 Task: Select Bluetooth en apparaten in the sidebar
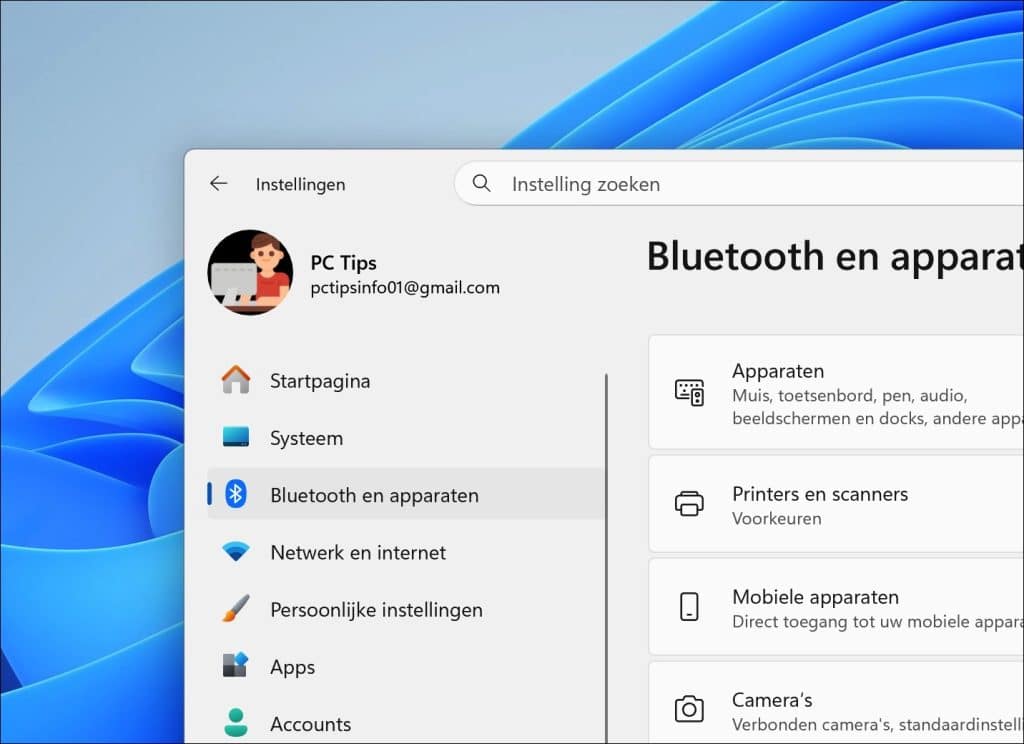pos(374,494)
